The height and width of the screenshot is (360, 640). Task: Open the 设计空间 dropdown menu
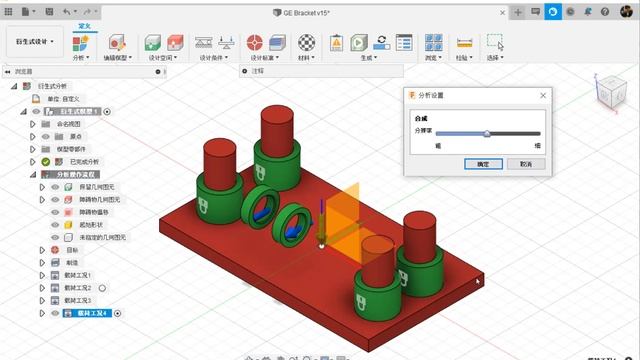(x=163, y=58)
